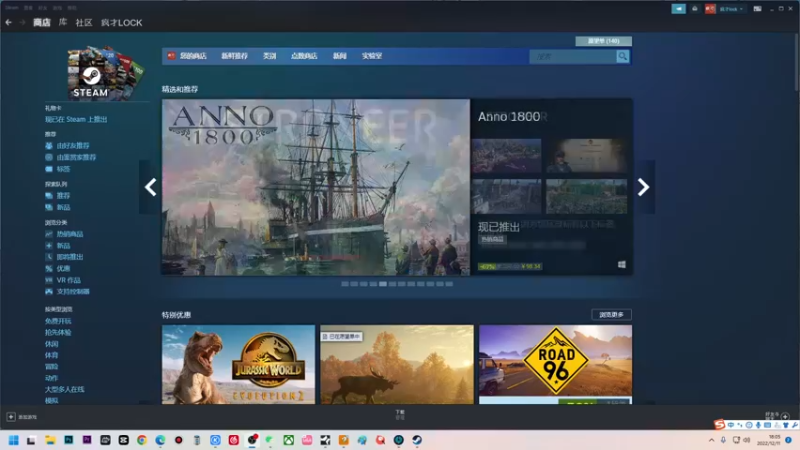
Task: Switch to Big Picture mode icon
Action: [x=757, y=9]
